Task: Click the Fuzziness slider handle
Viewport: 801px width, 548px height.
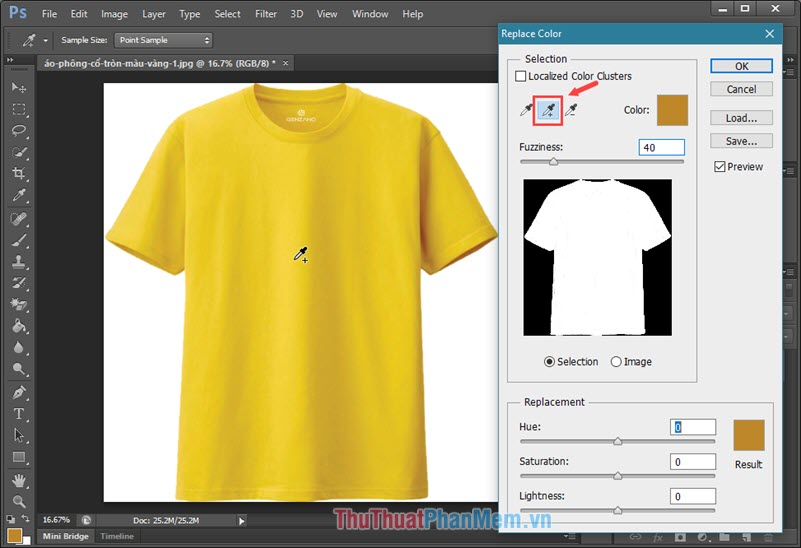Action: point(553,162)
